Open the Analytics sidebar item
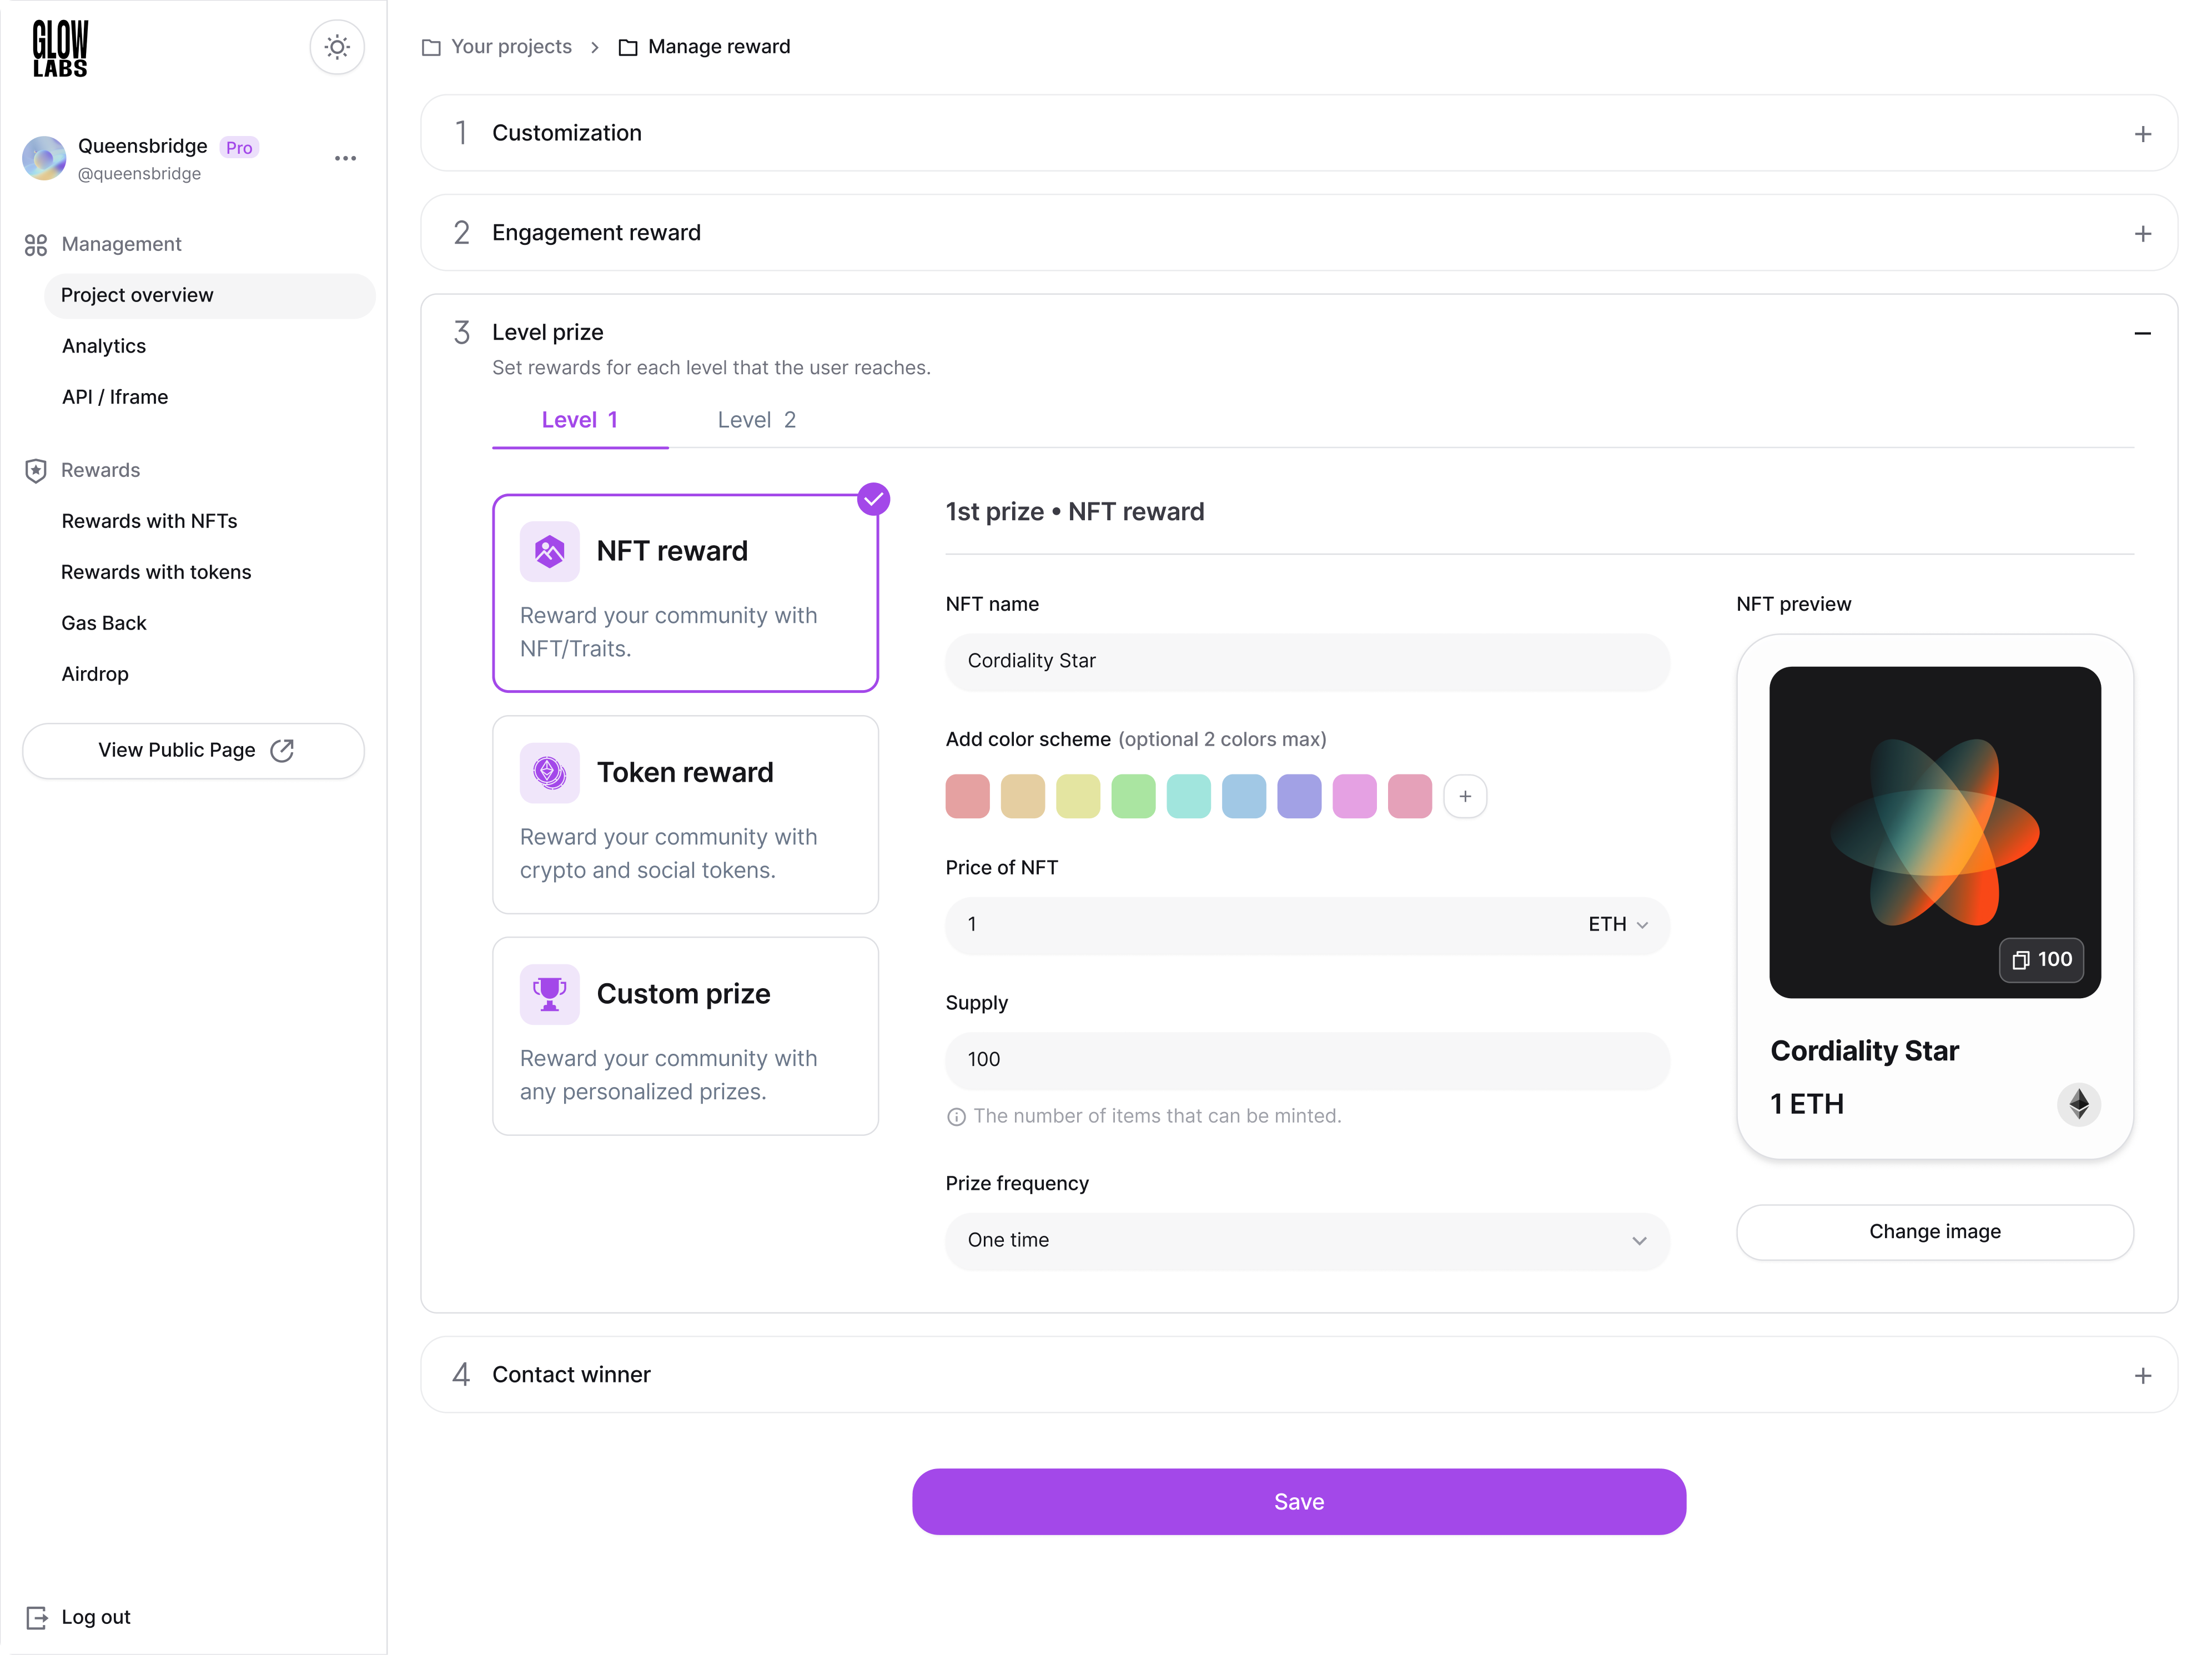 103,346
